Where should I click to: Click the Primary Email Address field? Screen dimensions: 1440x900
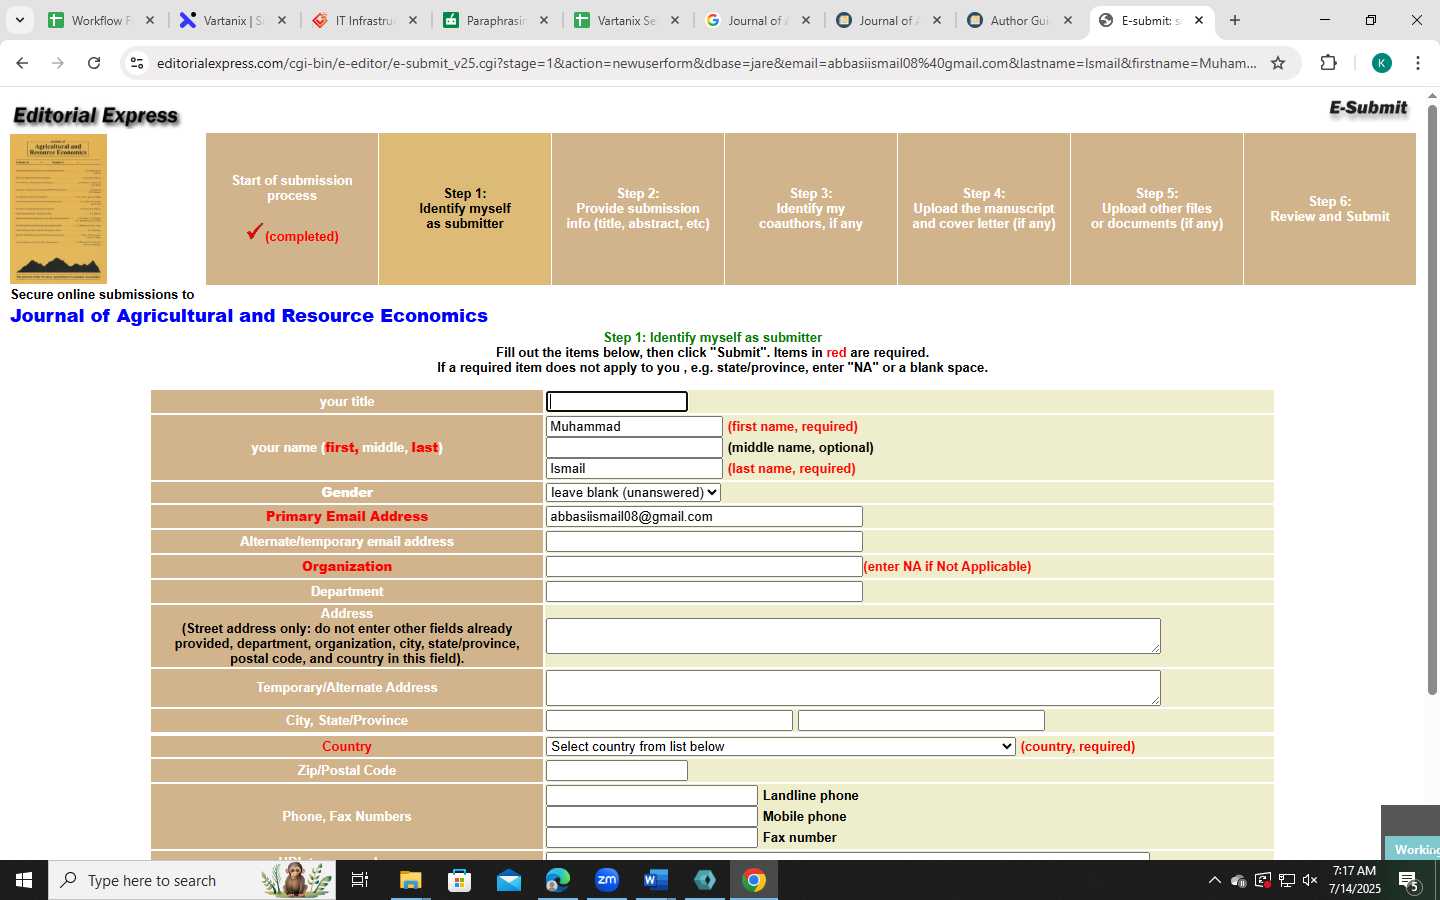tap(704, 516)
